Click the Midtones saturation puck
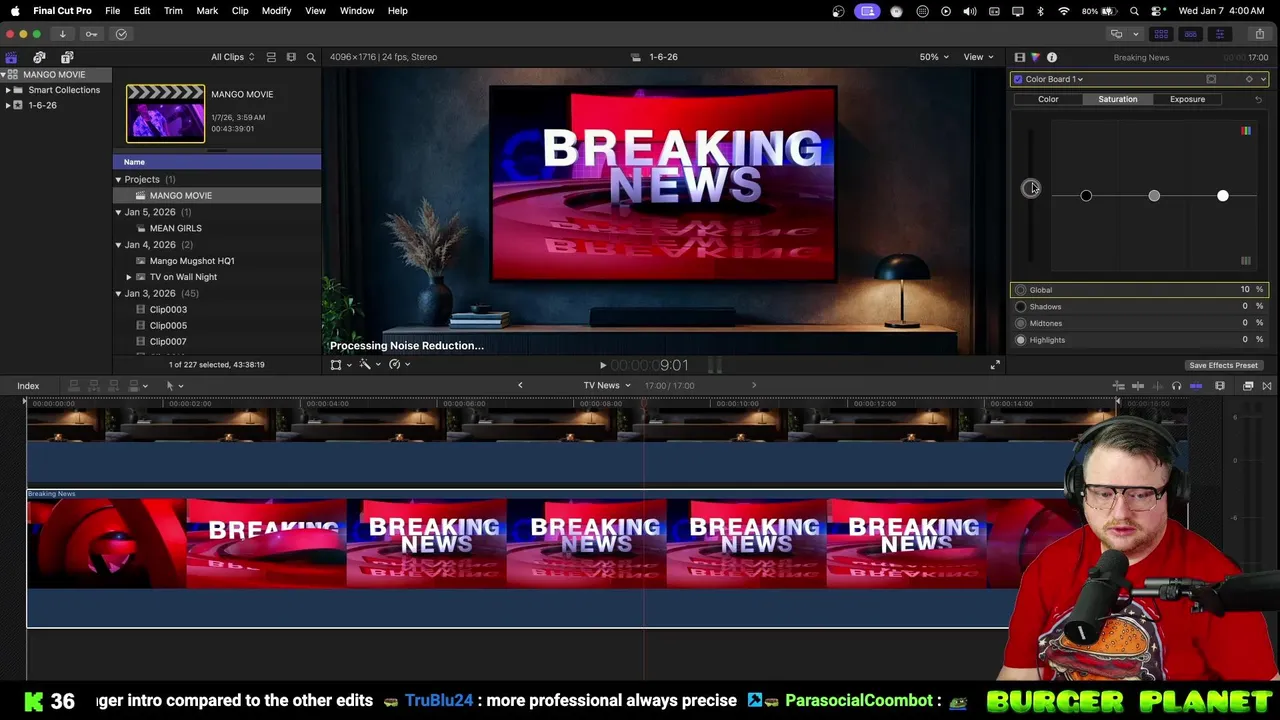This screenshot has height=720, width=1280. click(x=1154, y=196)
